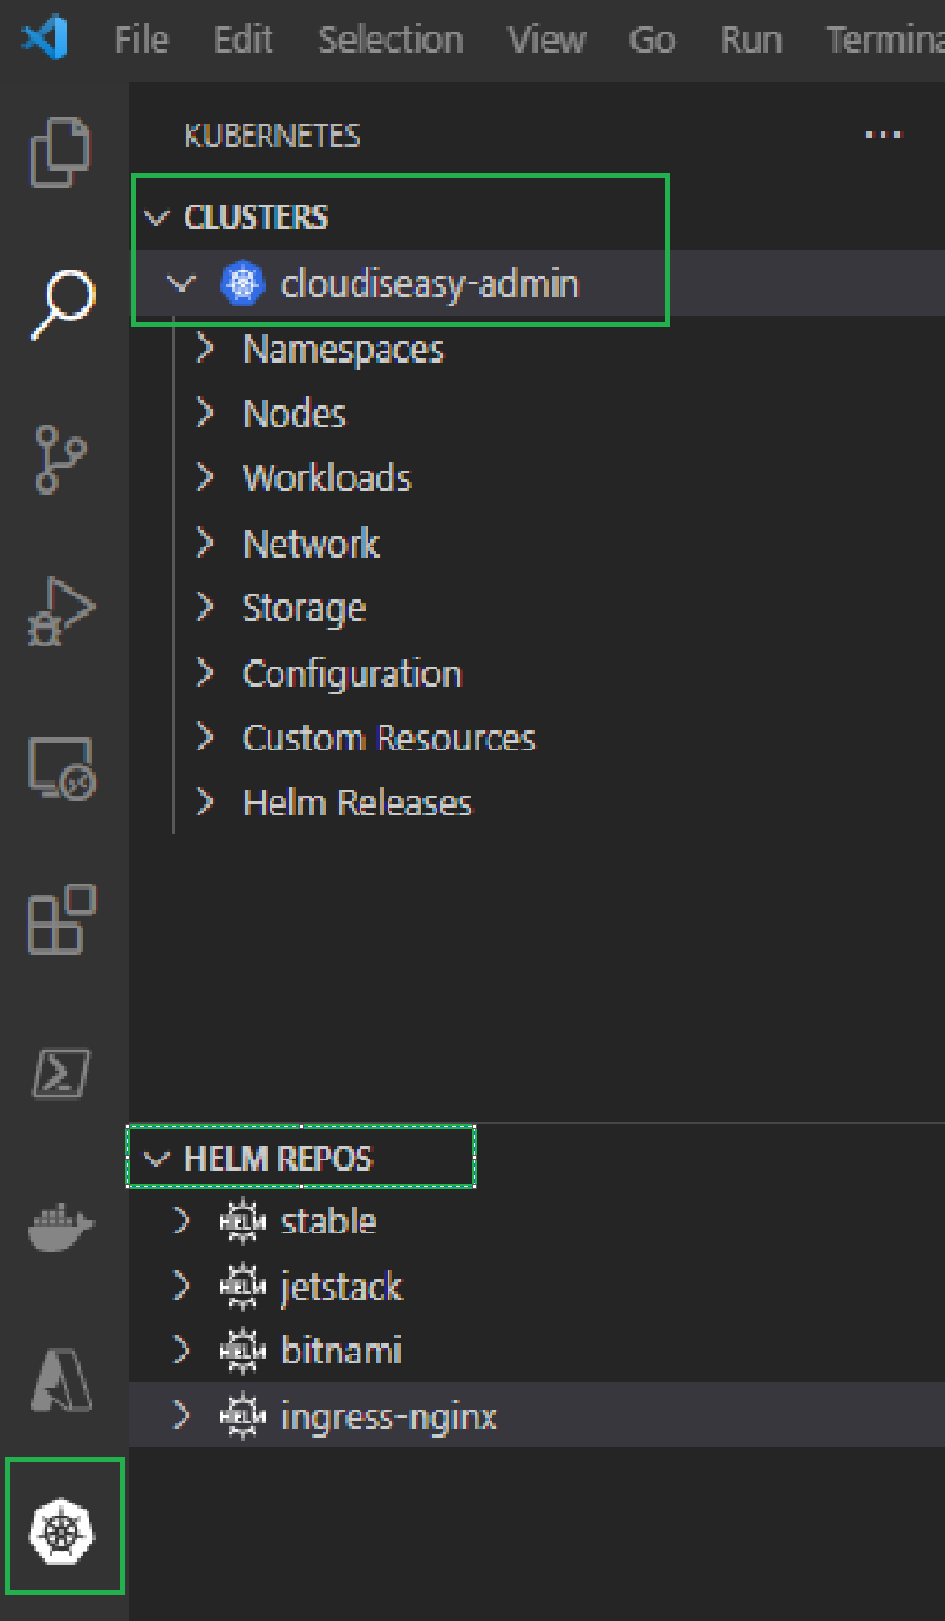Click the ingress-nginx Helm repo entry
The width and height of the screenshot is (945, 1621).
[x=390, y=1416]
